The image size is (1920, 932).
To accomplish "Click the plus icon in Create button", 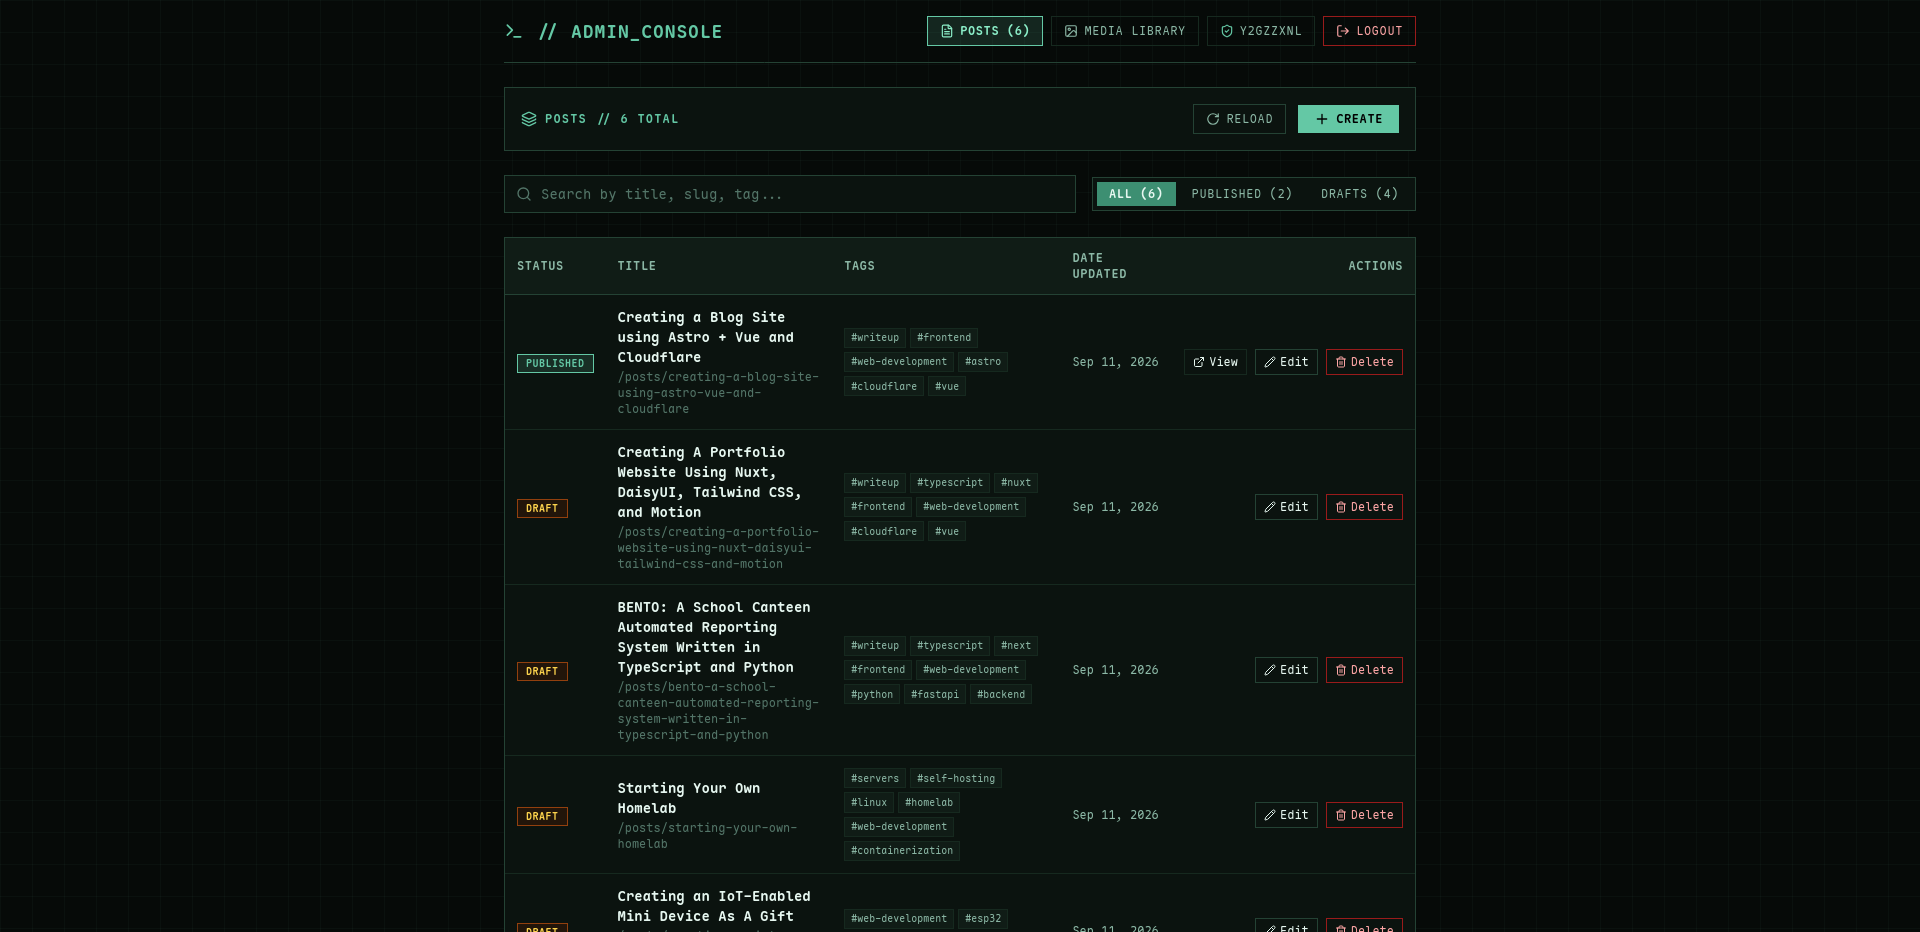I will pyautogui.click(x=1322, y=119).
